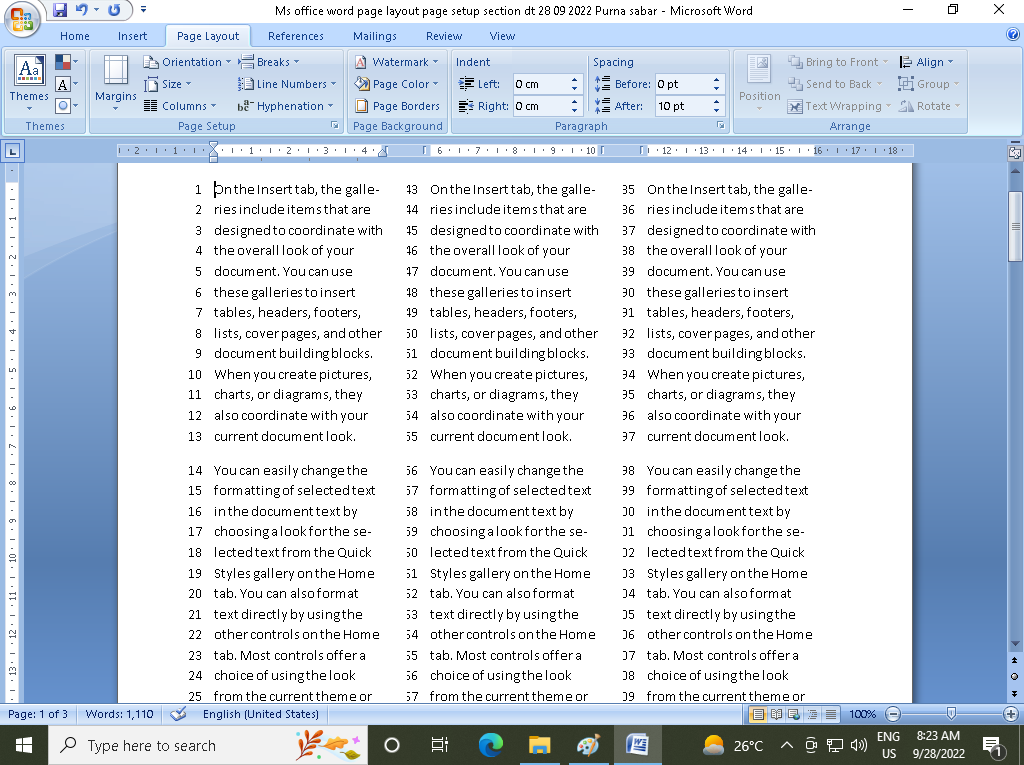Open Word Help question mark icon
Screen dimensions: 1024x765
tap(1012, 36)
